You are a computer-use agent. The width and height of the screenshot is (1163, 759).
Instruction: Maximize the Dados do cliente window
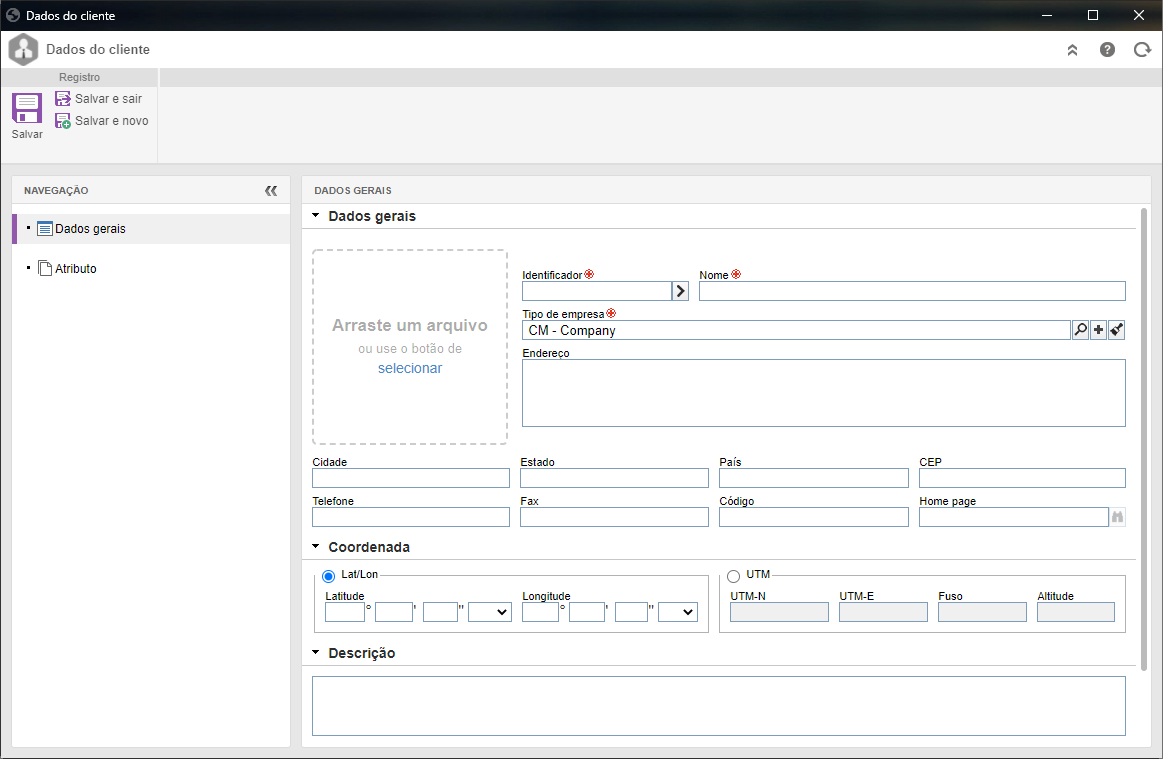tap(1093, 15)
